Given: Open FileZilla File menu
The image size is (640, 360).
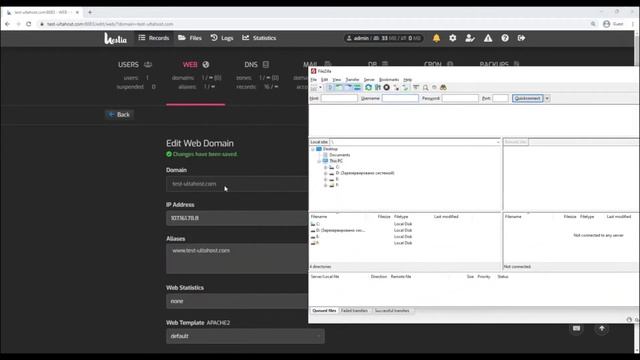Looking at the screenshot, I should coord(313,80).
